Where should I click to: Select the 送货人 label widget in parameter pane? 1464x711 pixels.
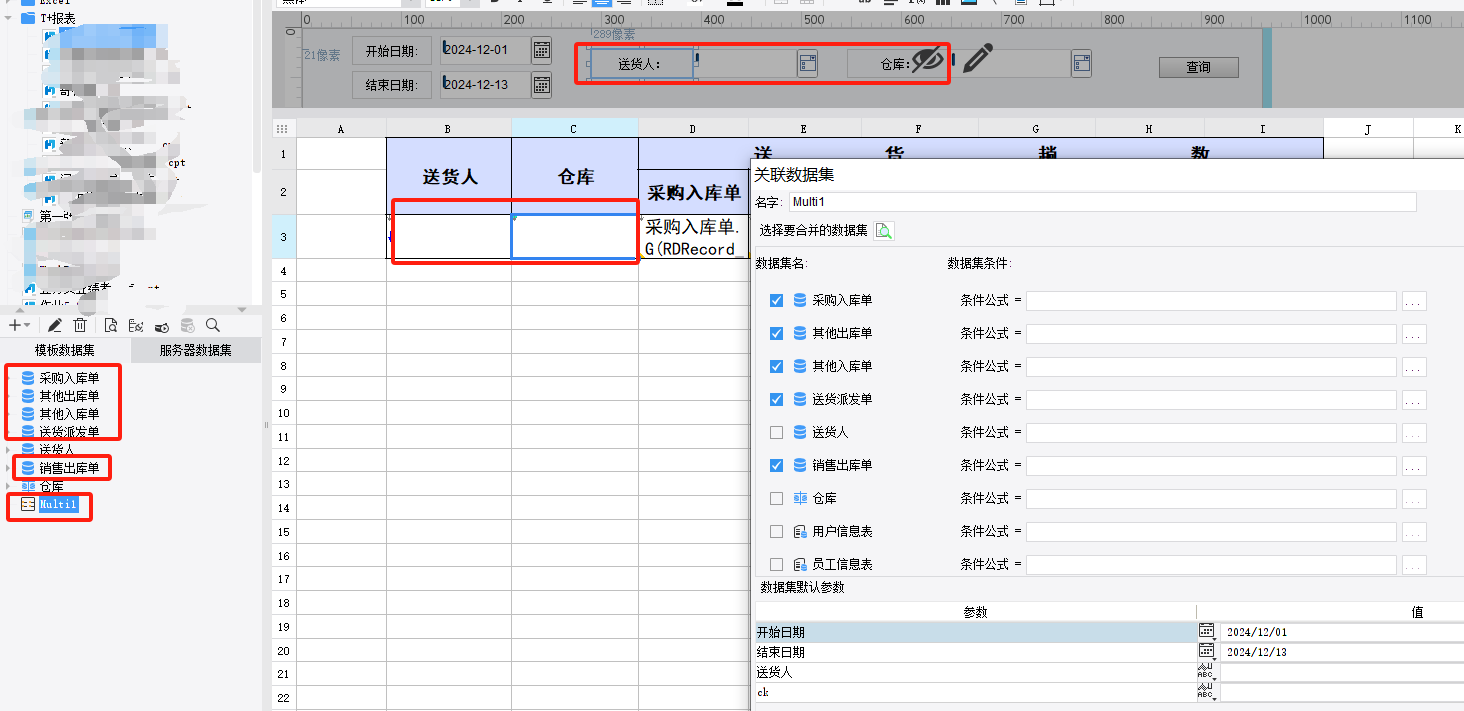[x=640, y=64]
